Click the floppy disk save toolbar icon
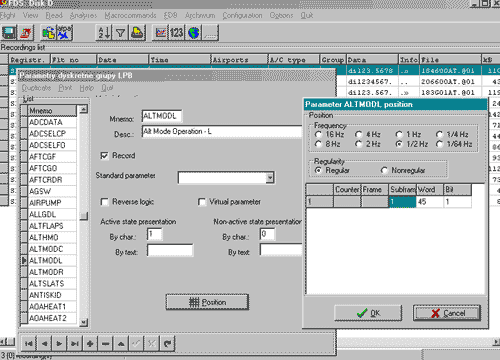 9,33
